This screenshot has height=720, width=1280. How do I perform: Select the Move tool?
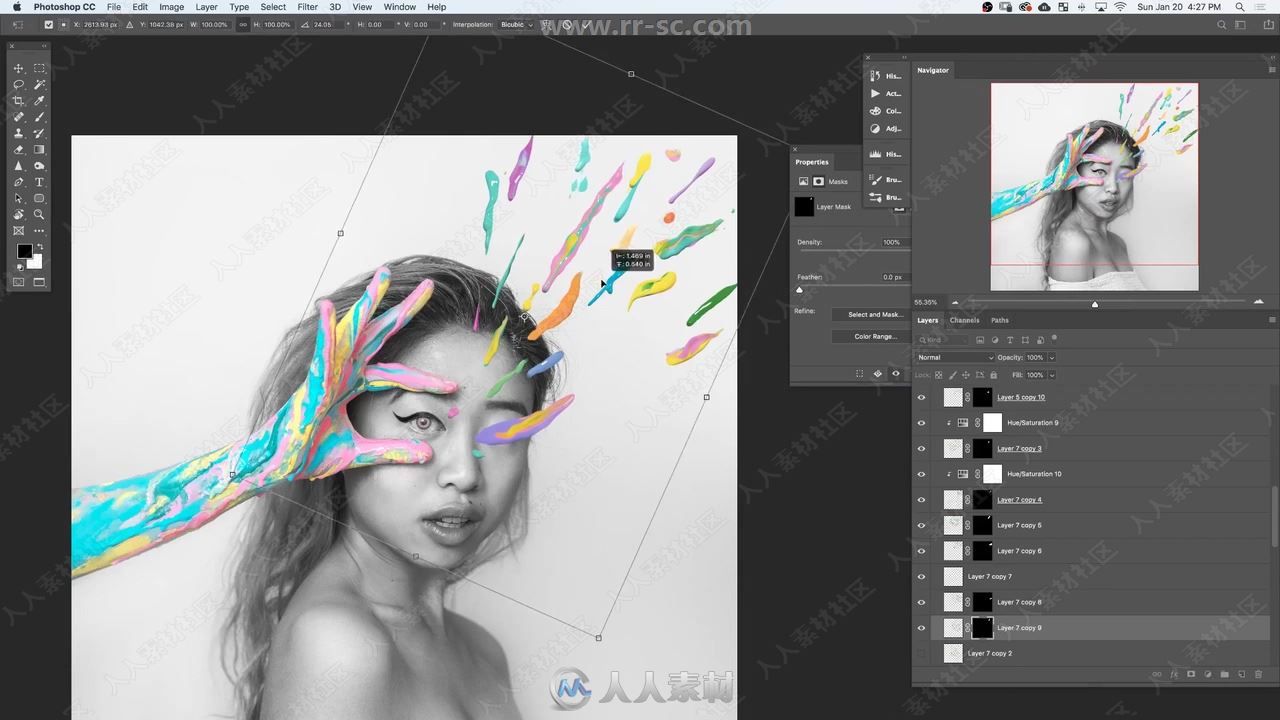click(x=18, y=68)
